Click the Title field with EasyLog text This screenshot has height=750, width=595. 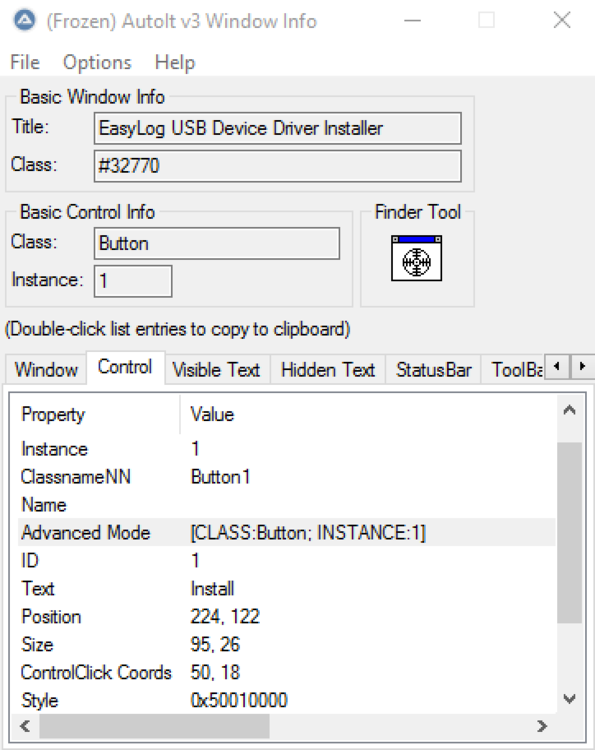point(278,128)
